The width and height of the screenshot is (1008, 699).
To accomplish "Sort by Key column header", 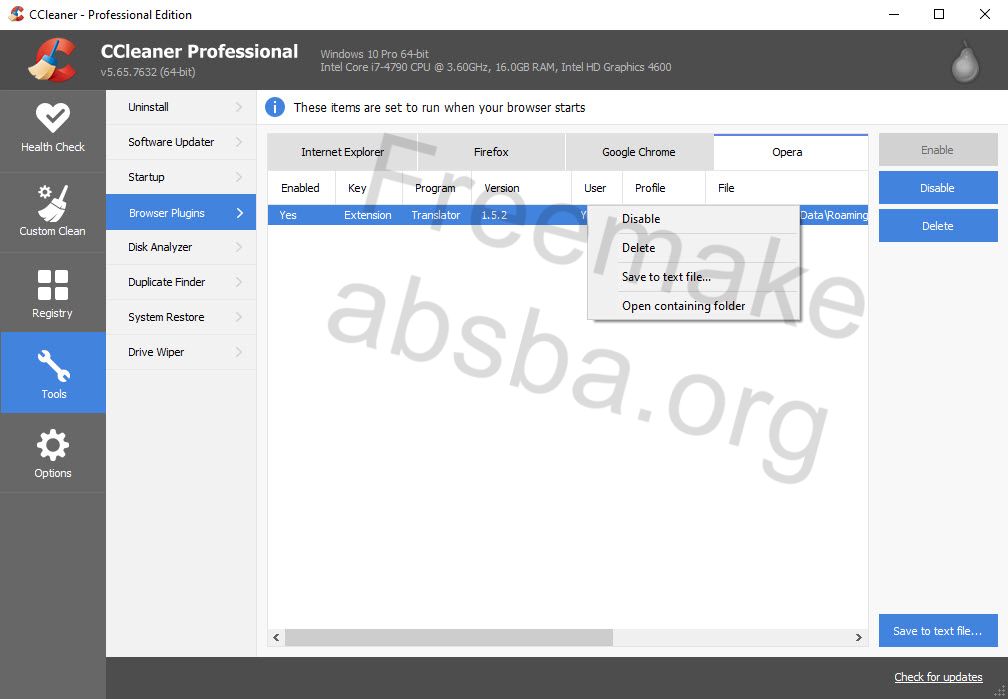I will 369,188.
